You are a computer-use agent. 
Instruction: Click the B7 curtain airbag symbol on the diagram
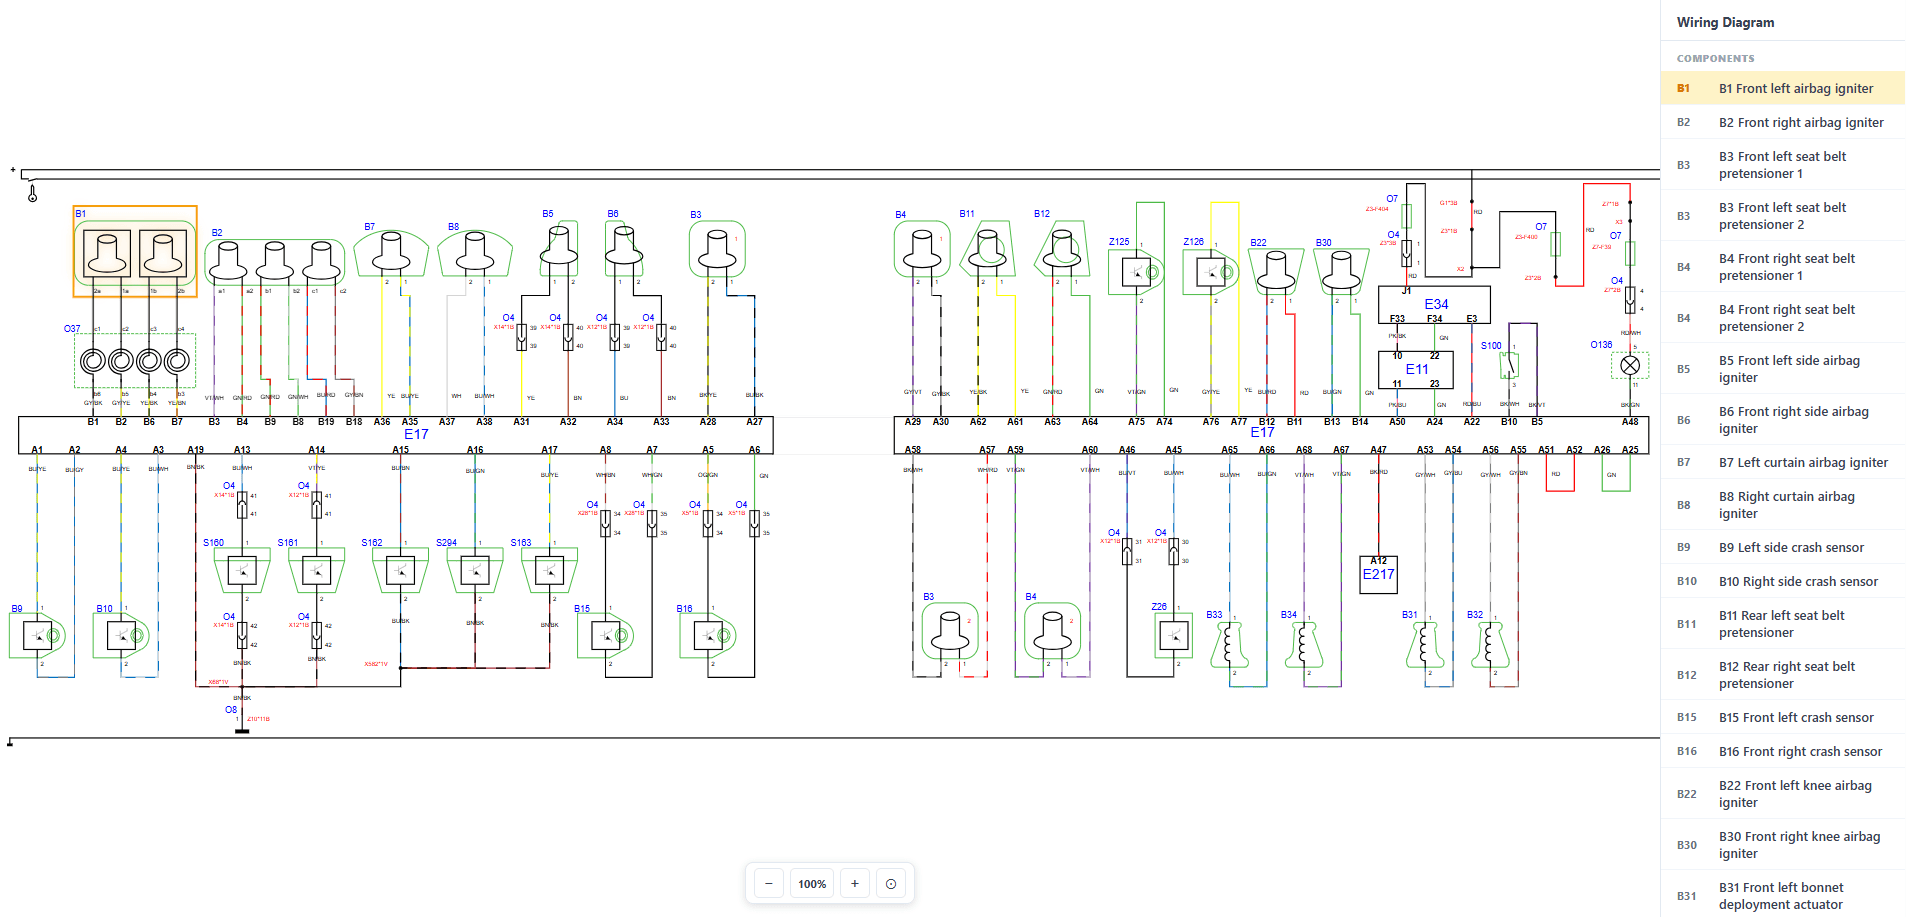(x=392, y=253)
